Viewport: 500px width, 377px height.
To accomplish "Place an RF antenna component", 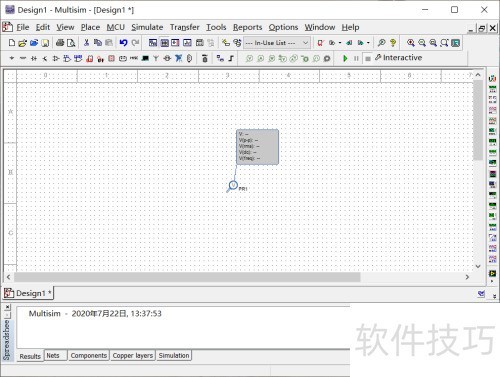I will pyautogui.click(x=156, y=58).
